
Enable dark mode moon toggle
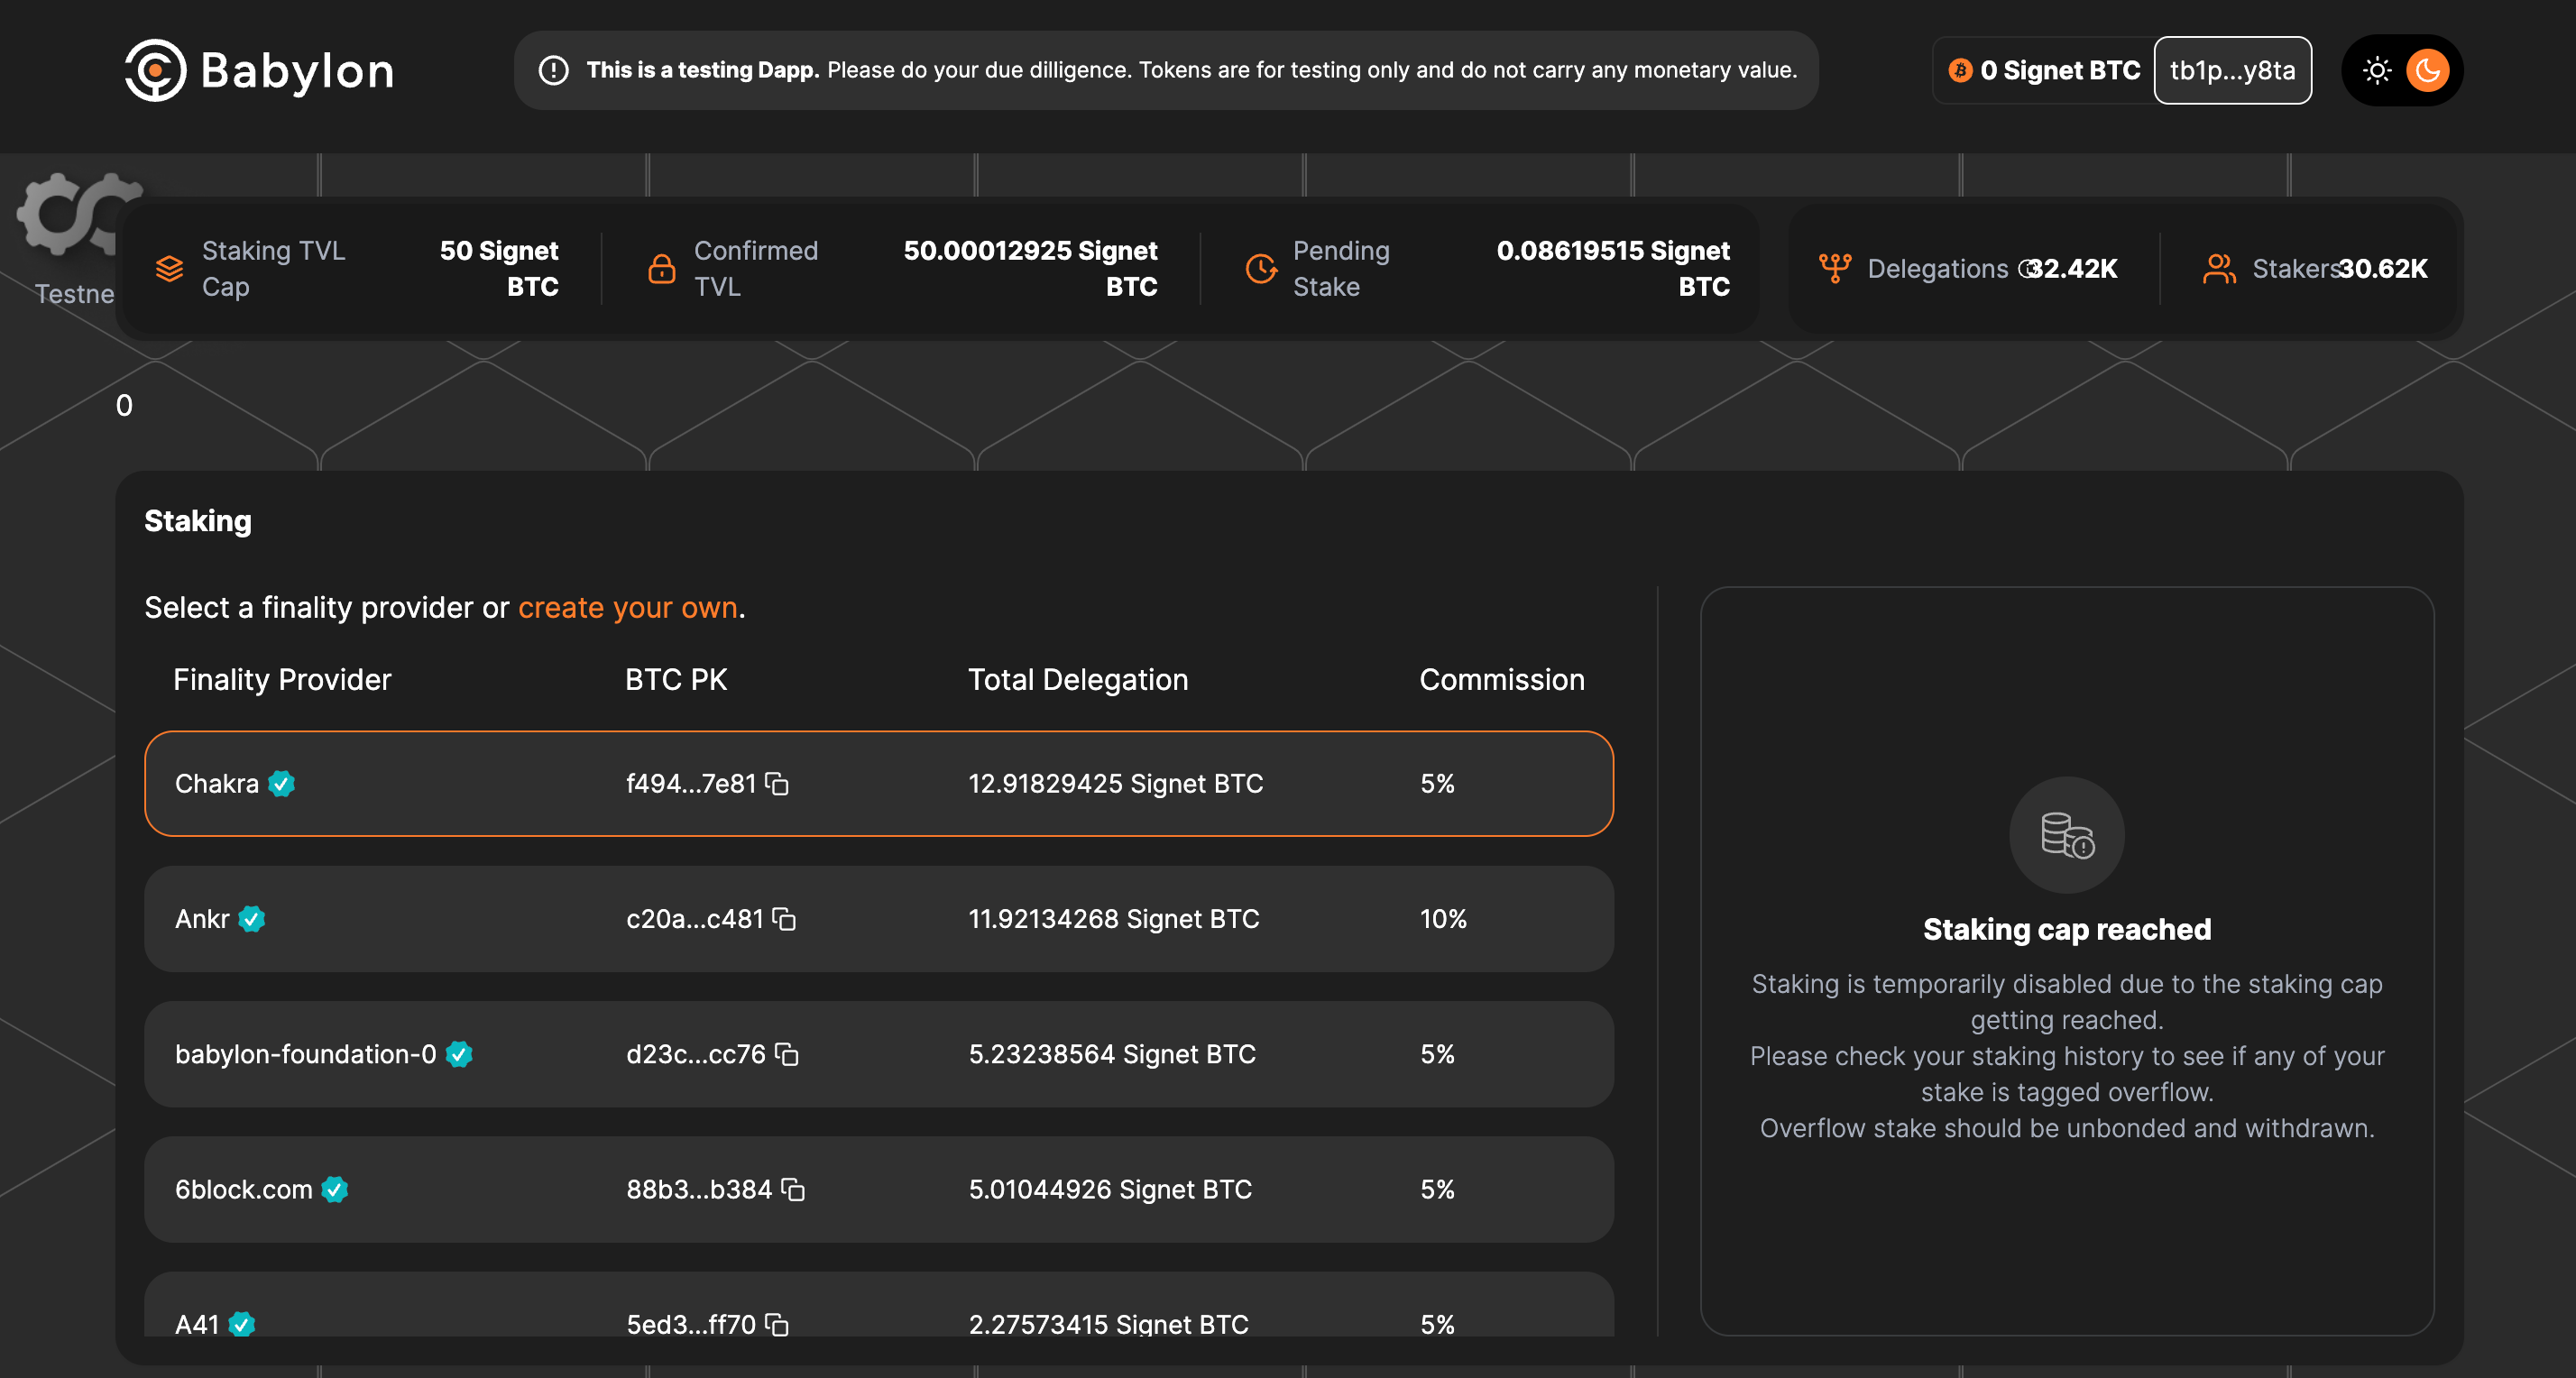coord(2427,70)
